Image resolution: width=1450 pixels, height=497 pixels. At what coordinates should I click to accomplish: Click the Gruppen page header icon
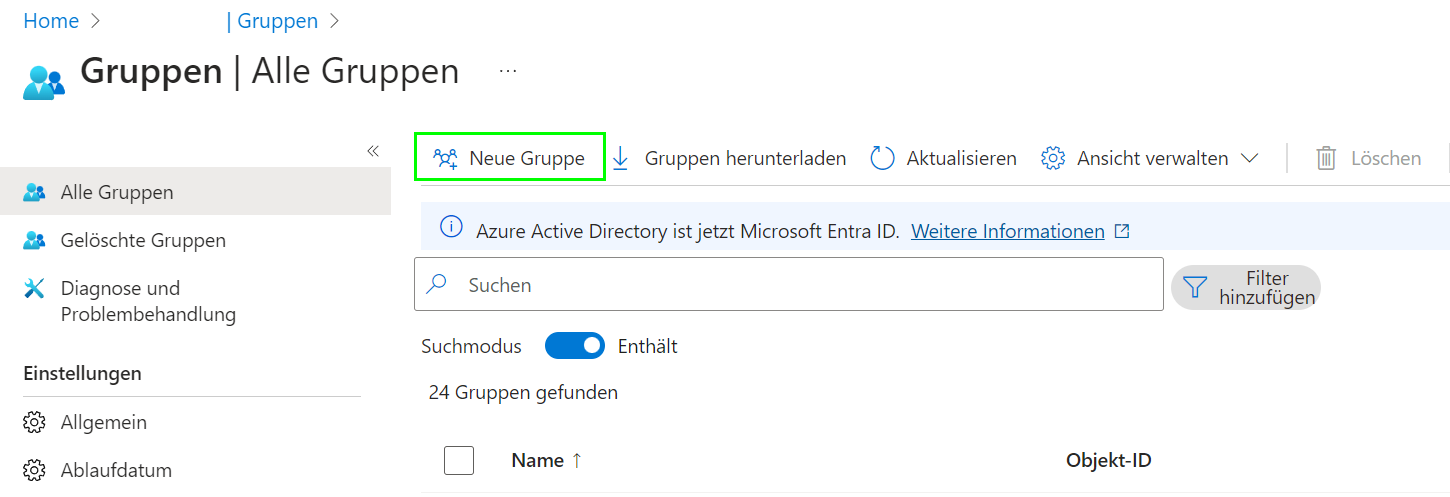pyautogui.click(x=44, y=81)
